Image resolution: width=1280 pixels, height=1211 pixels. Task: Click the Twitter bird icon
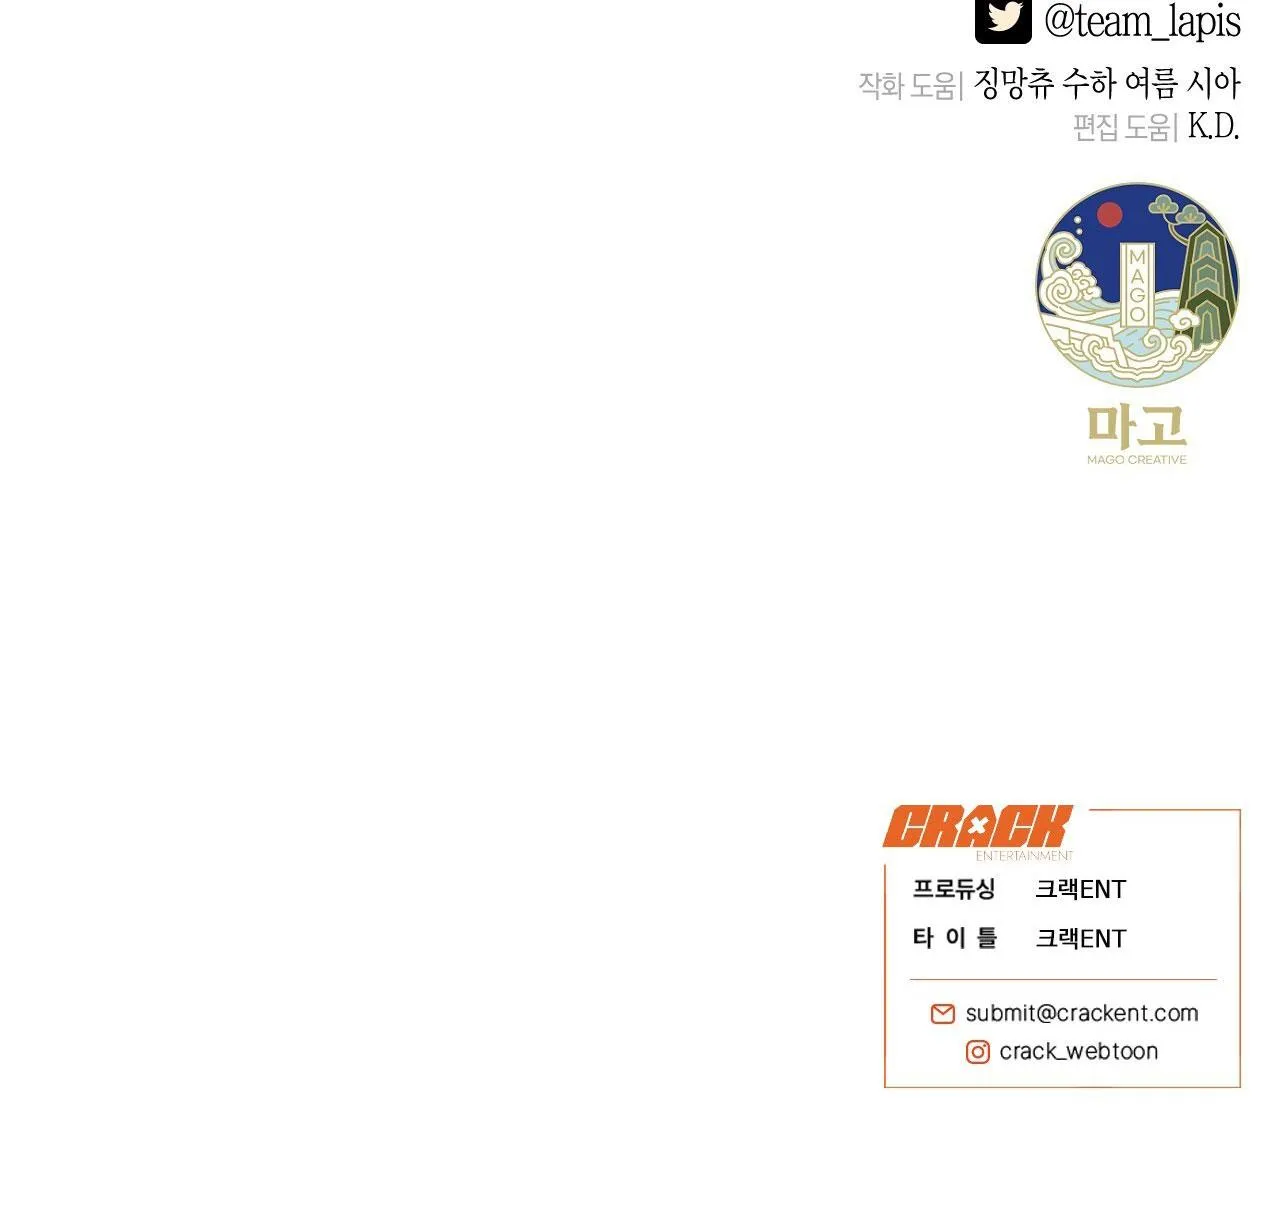coord(1003,19)
